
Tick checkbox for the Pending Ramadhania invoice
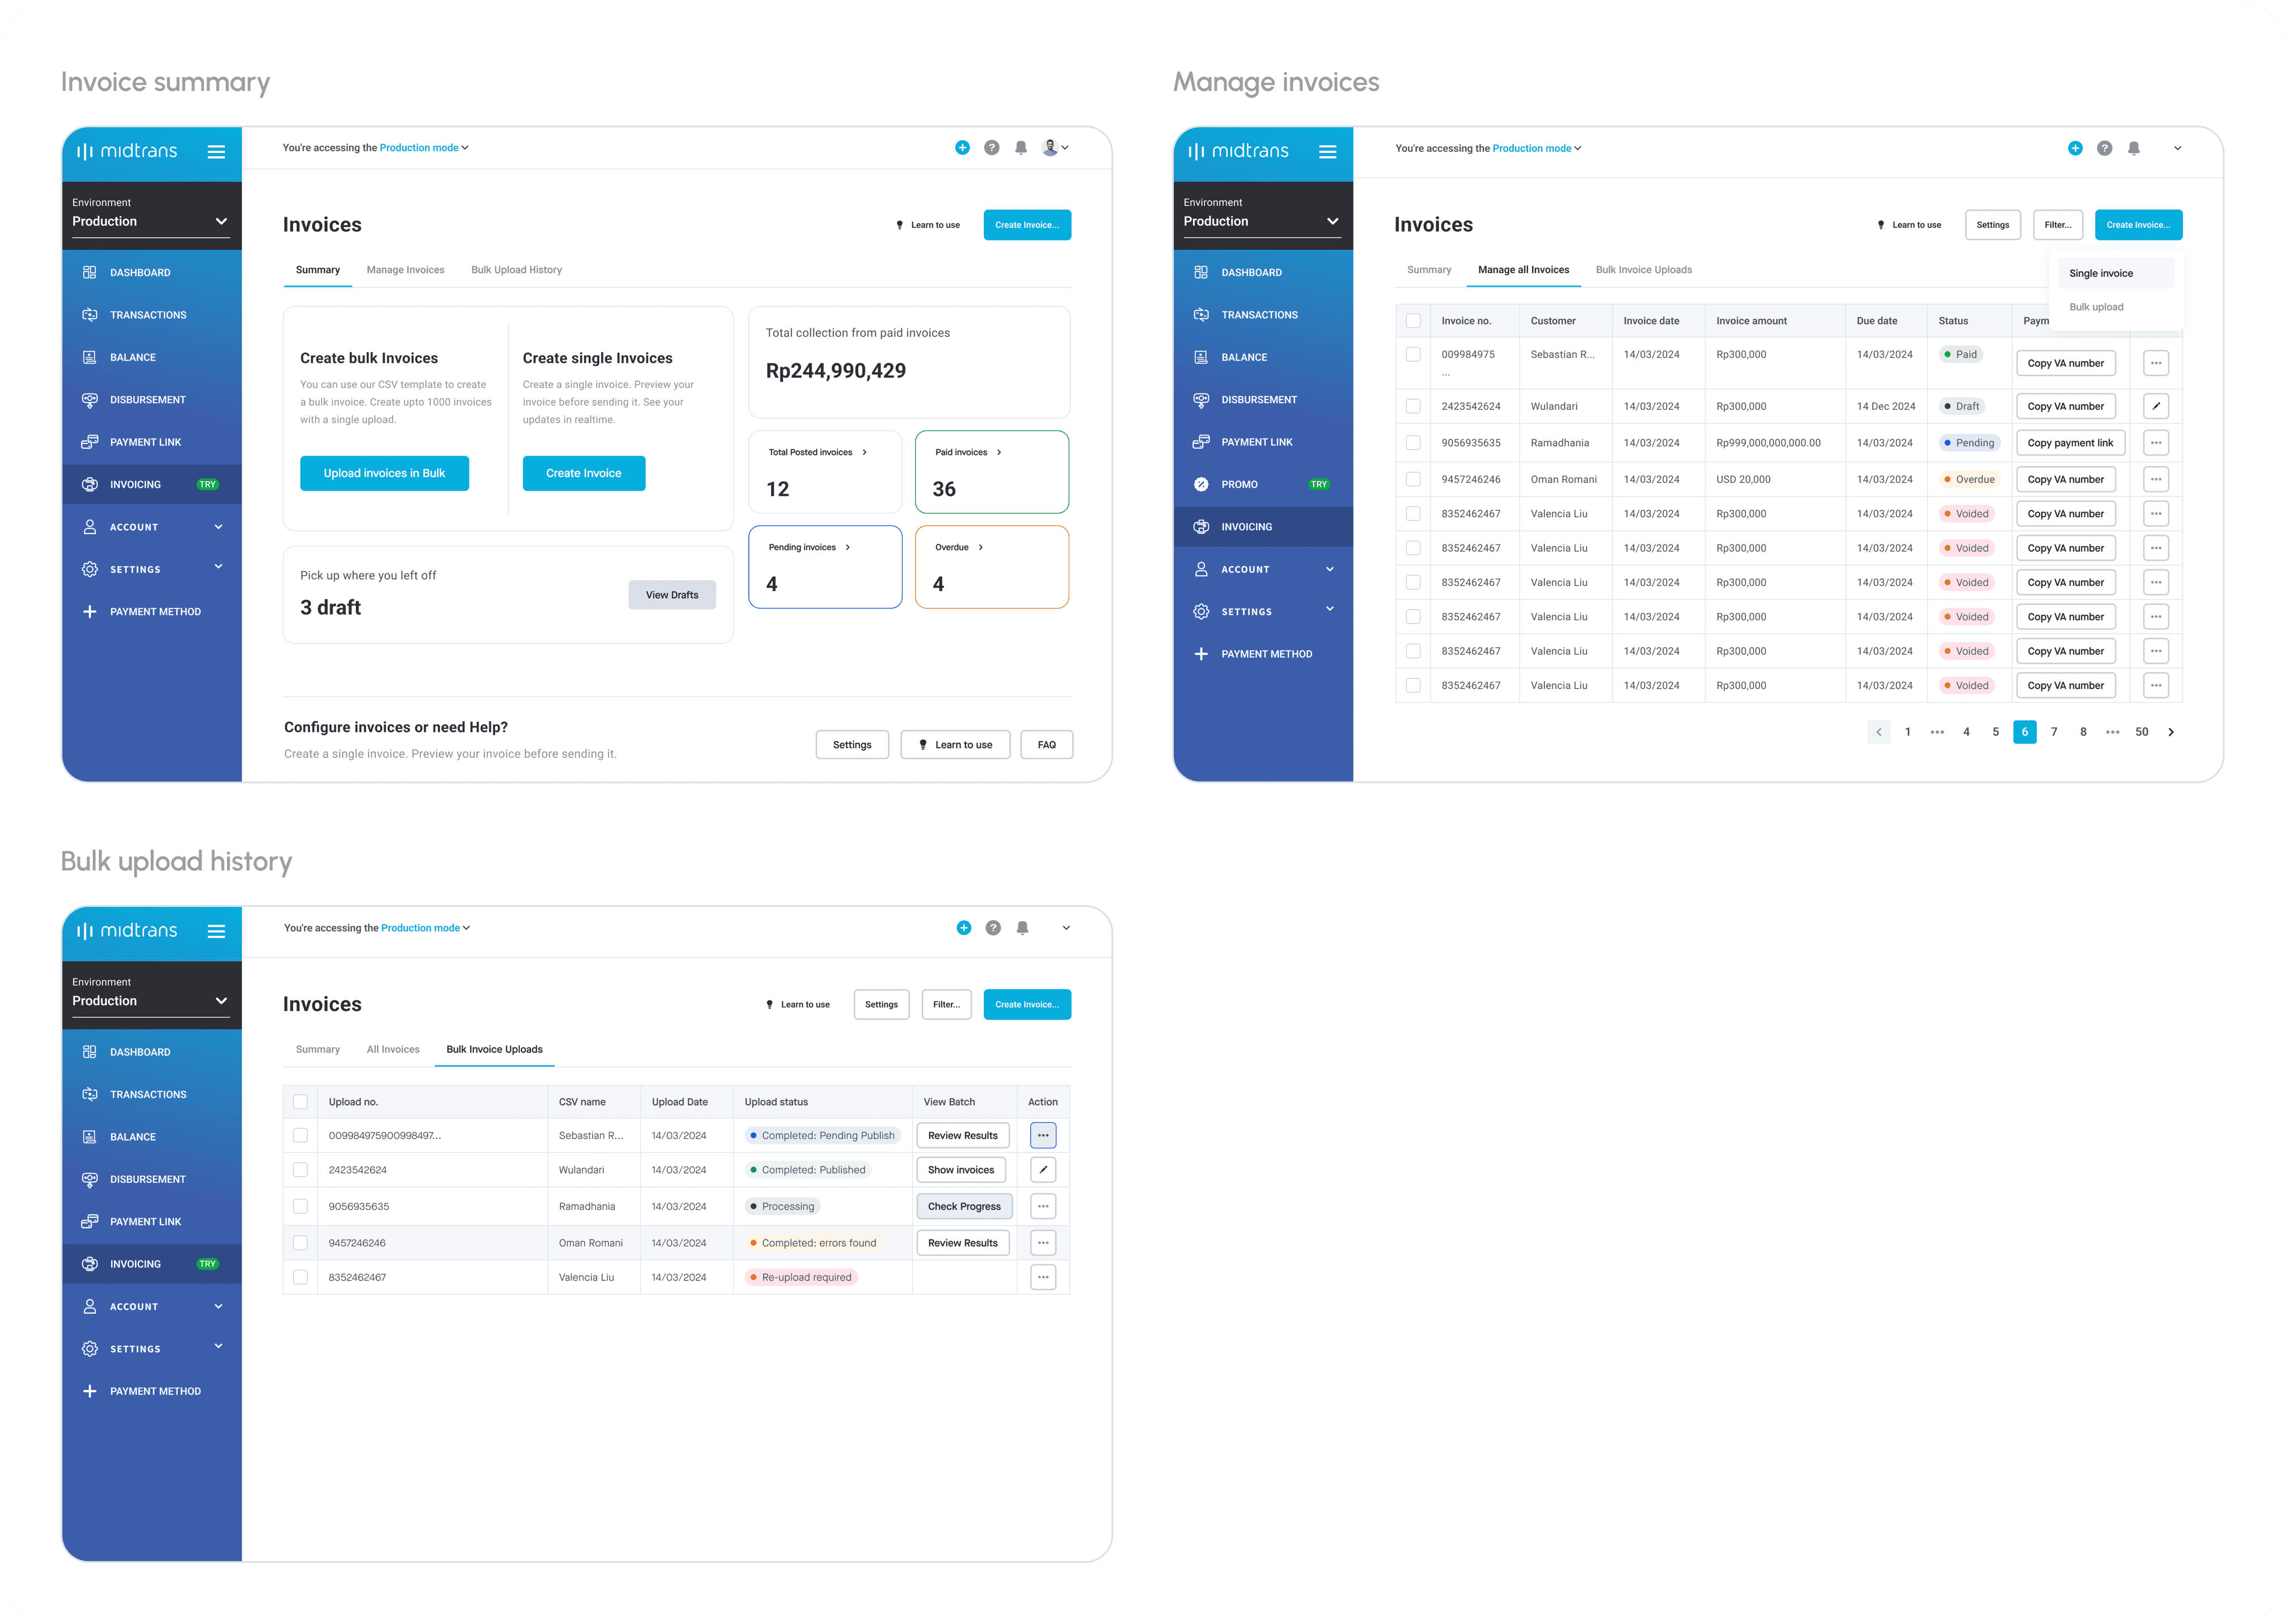1413,442
